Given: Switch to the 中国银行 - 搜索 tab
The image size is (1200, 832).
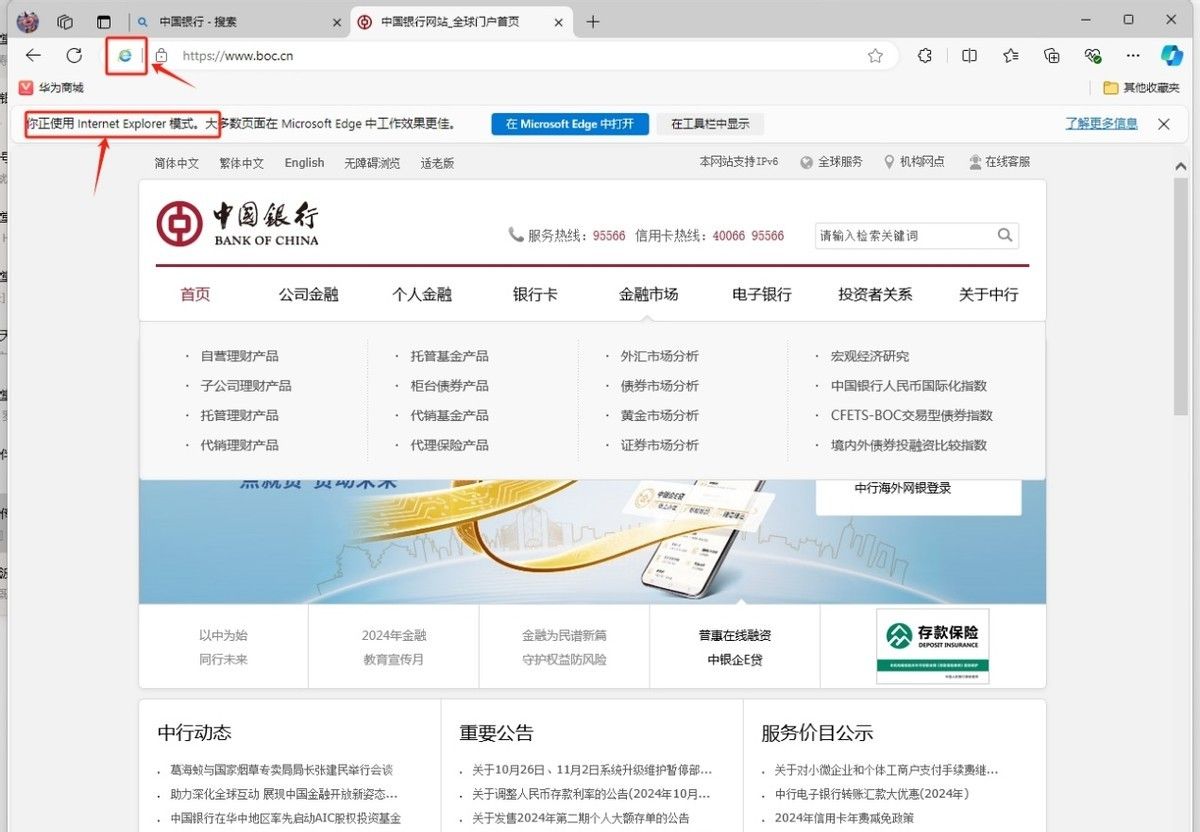Looking at the screenshot, I should 213,19.
